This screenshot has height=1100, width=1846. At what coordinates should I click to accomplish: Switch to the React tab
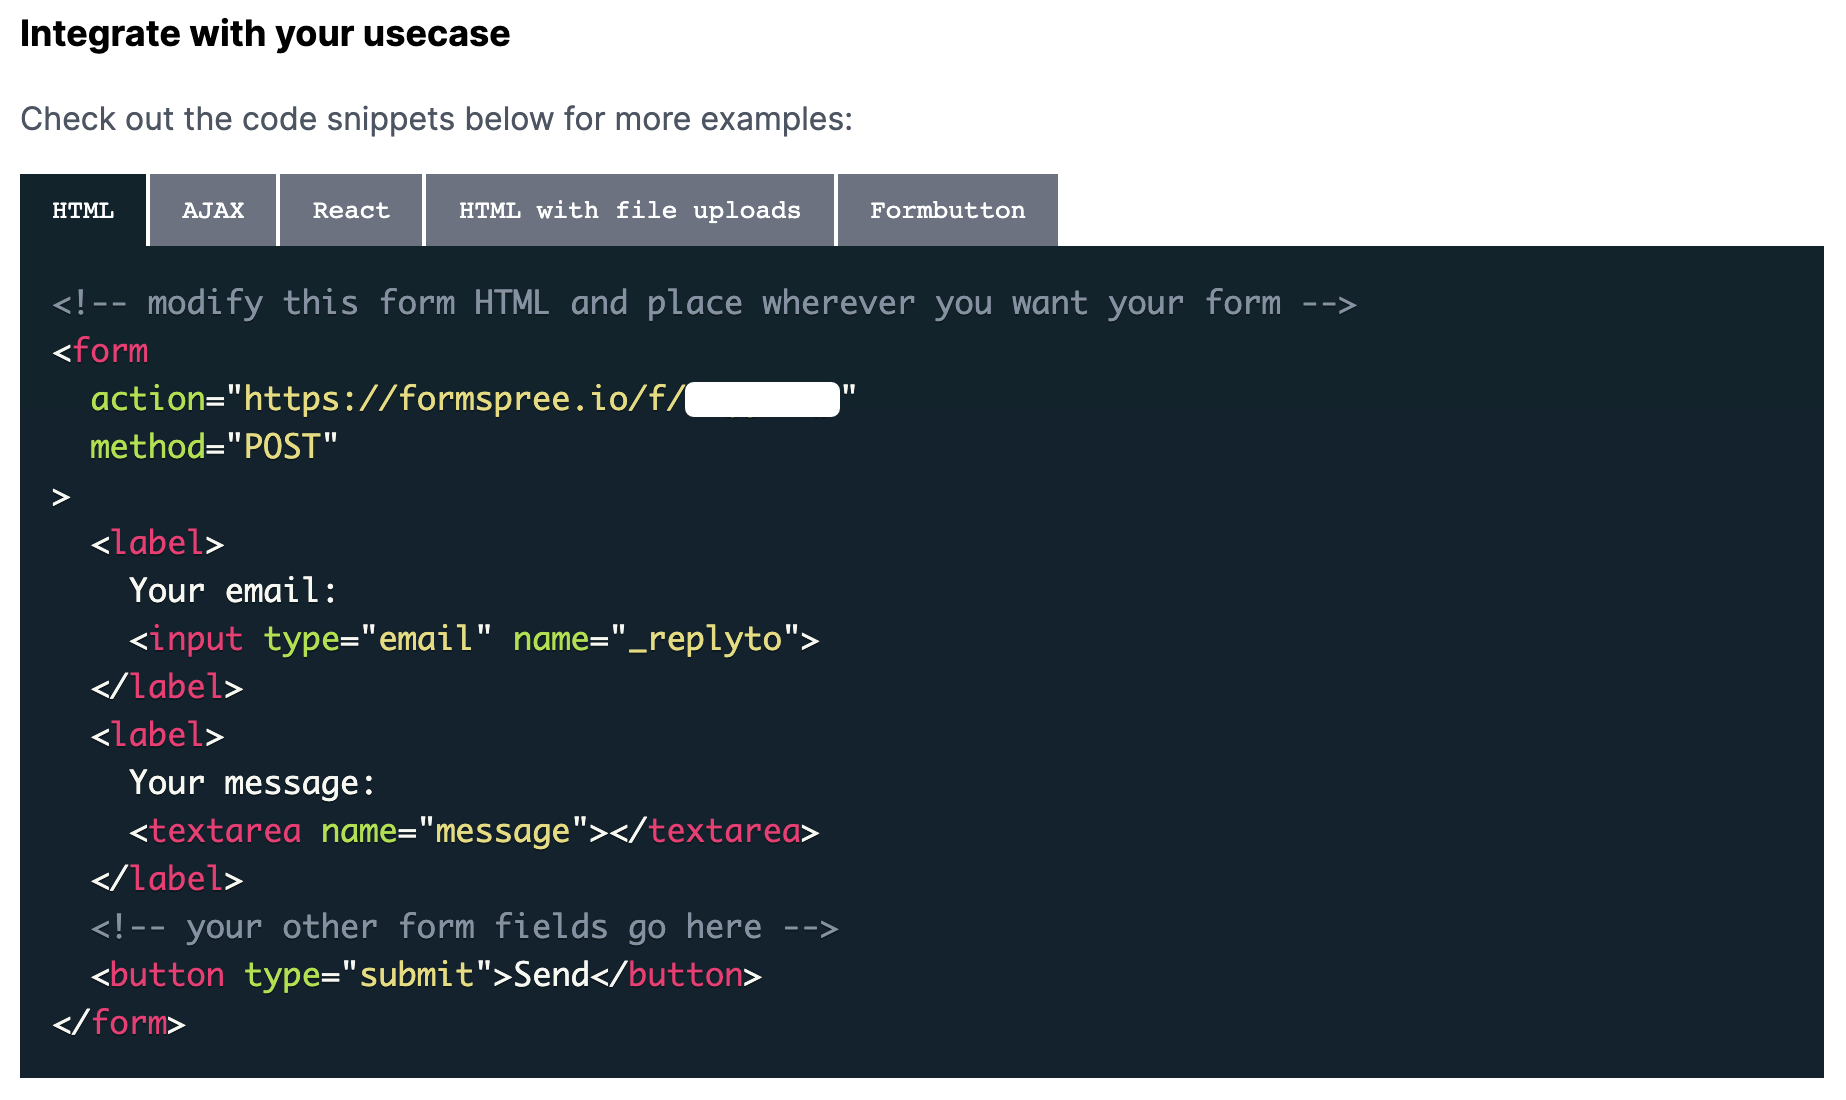[351, 210]
